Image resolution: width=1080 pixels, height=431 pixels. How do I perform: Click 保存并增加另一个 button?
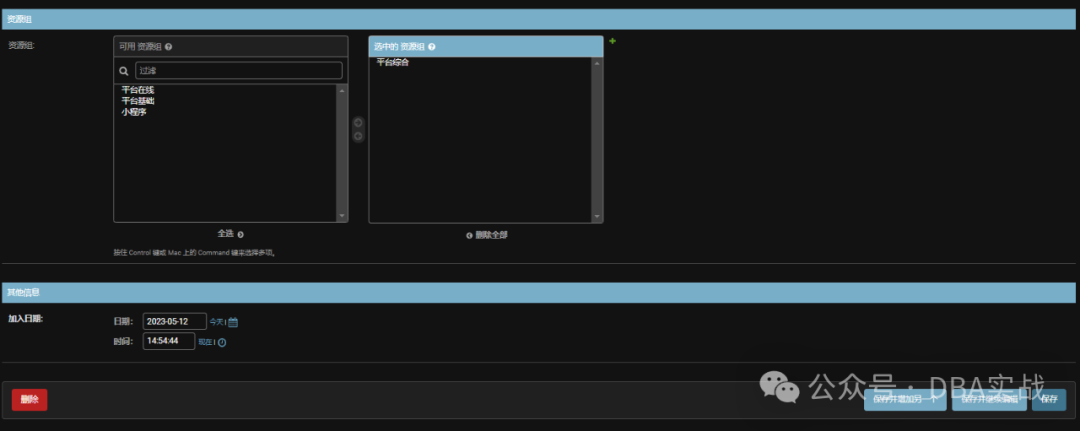coord(905,399)
